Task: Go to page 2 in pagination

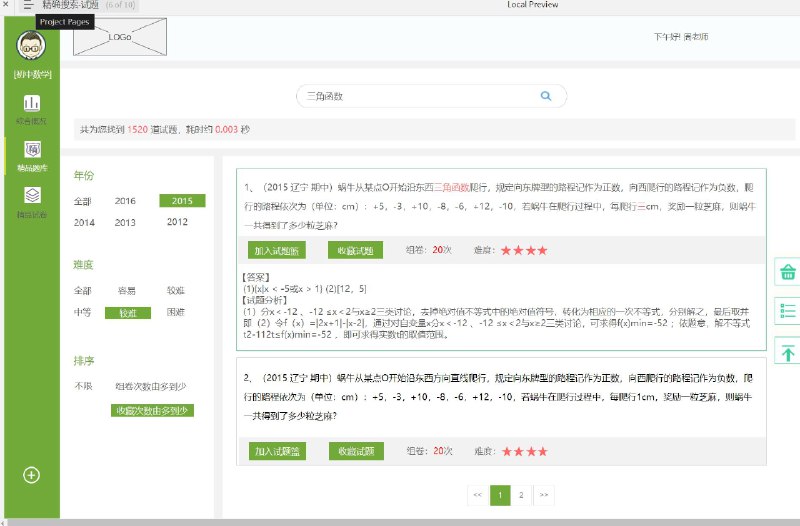Action: (x=521, y=495)
